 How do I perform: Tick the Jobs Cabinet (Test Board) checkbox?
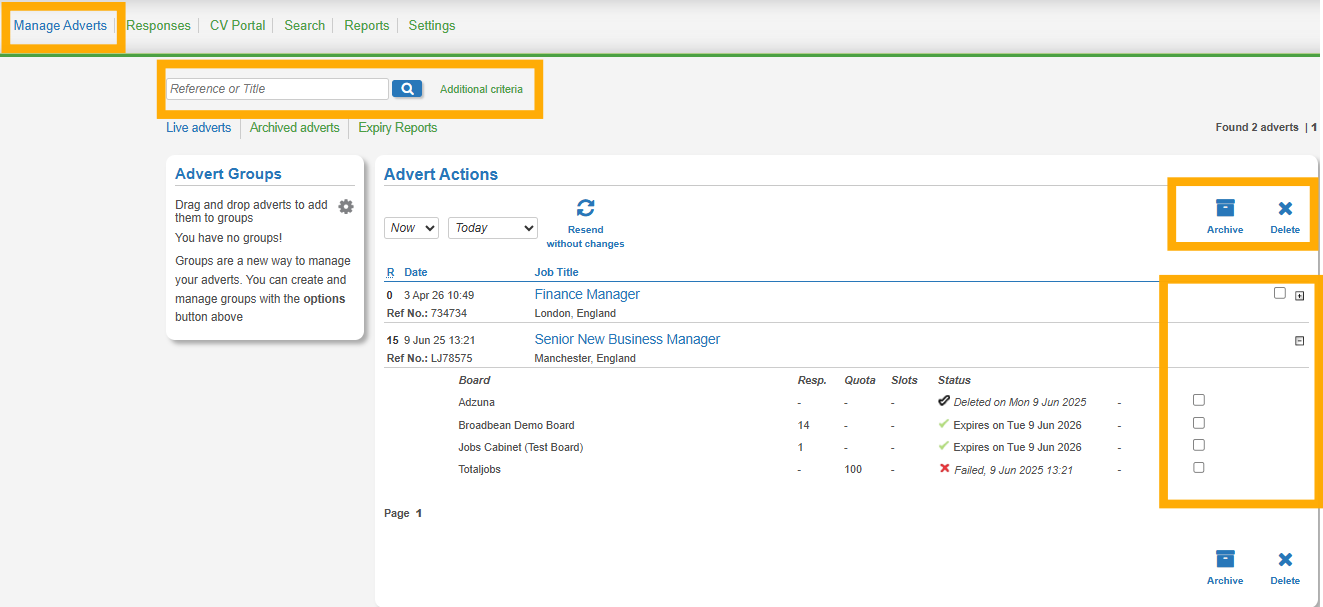pyautogui.click(x=1199, y=445)
